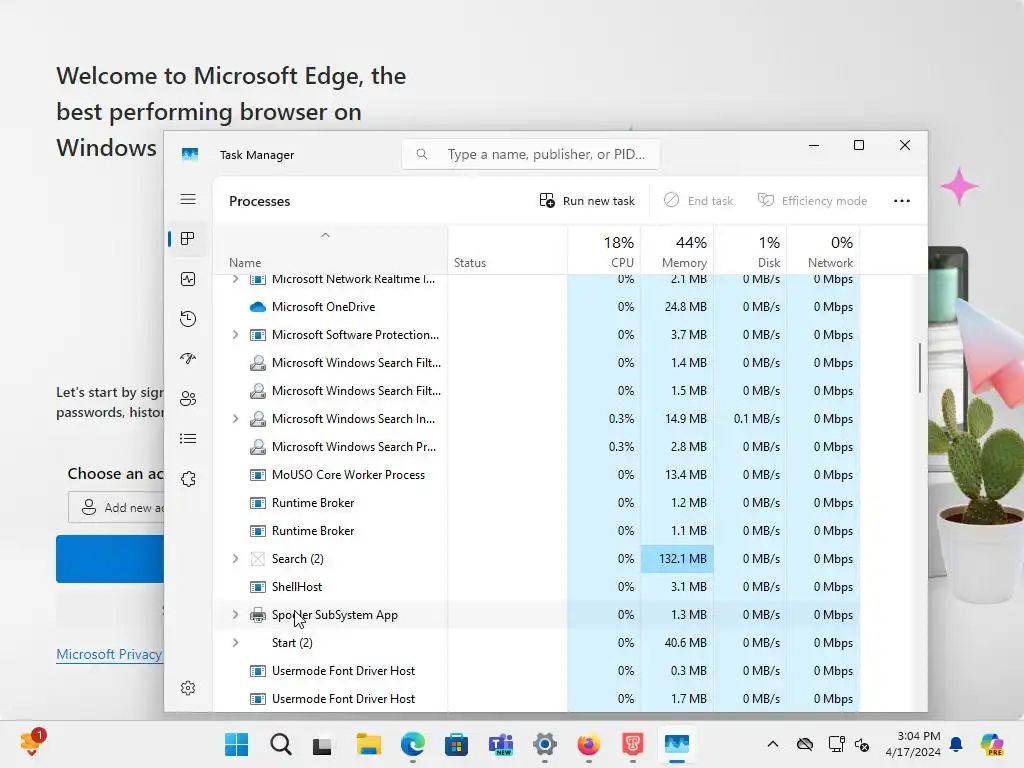
Task: Open the Users page icon in sidebar
Action: pyautogui.click(x=188, y=398)
